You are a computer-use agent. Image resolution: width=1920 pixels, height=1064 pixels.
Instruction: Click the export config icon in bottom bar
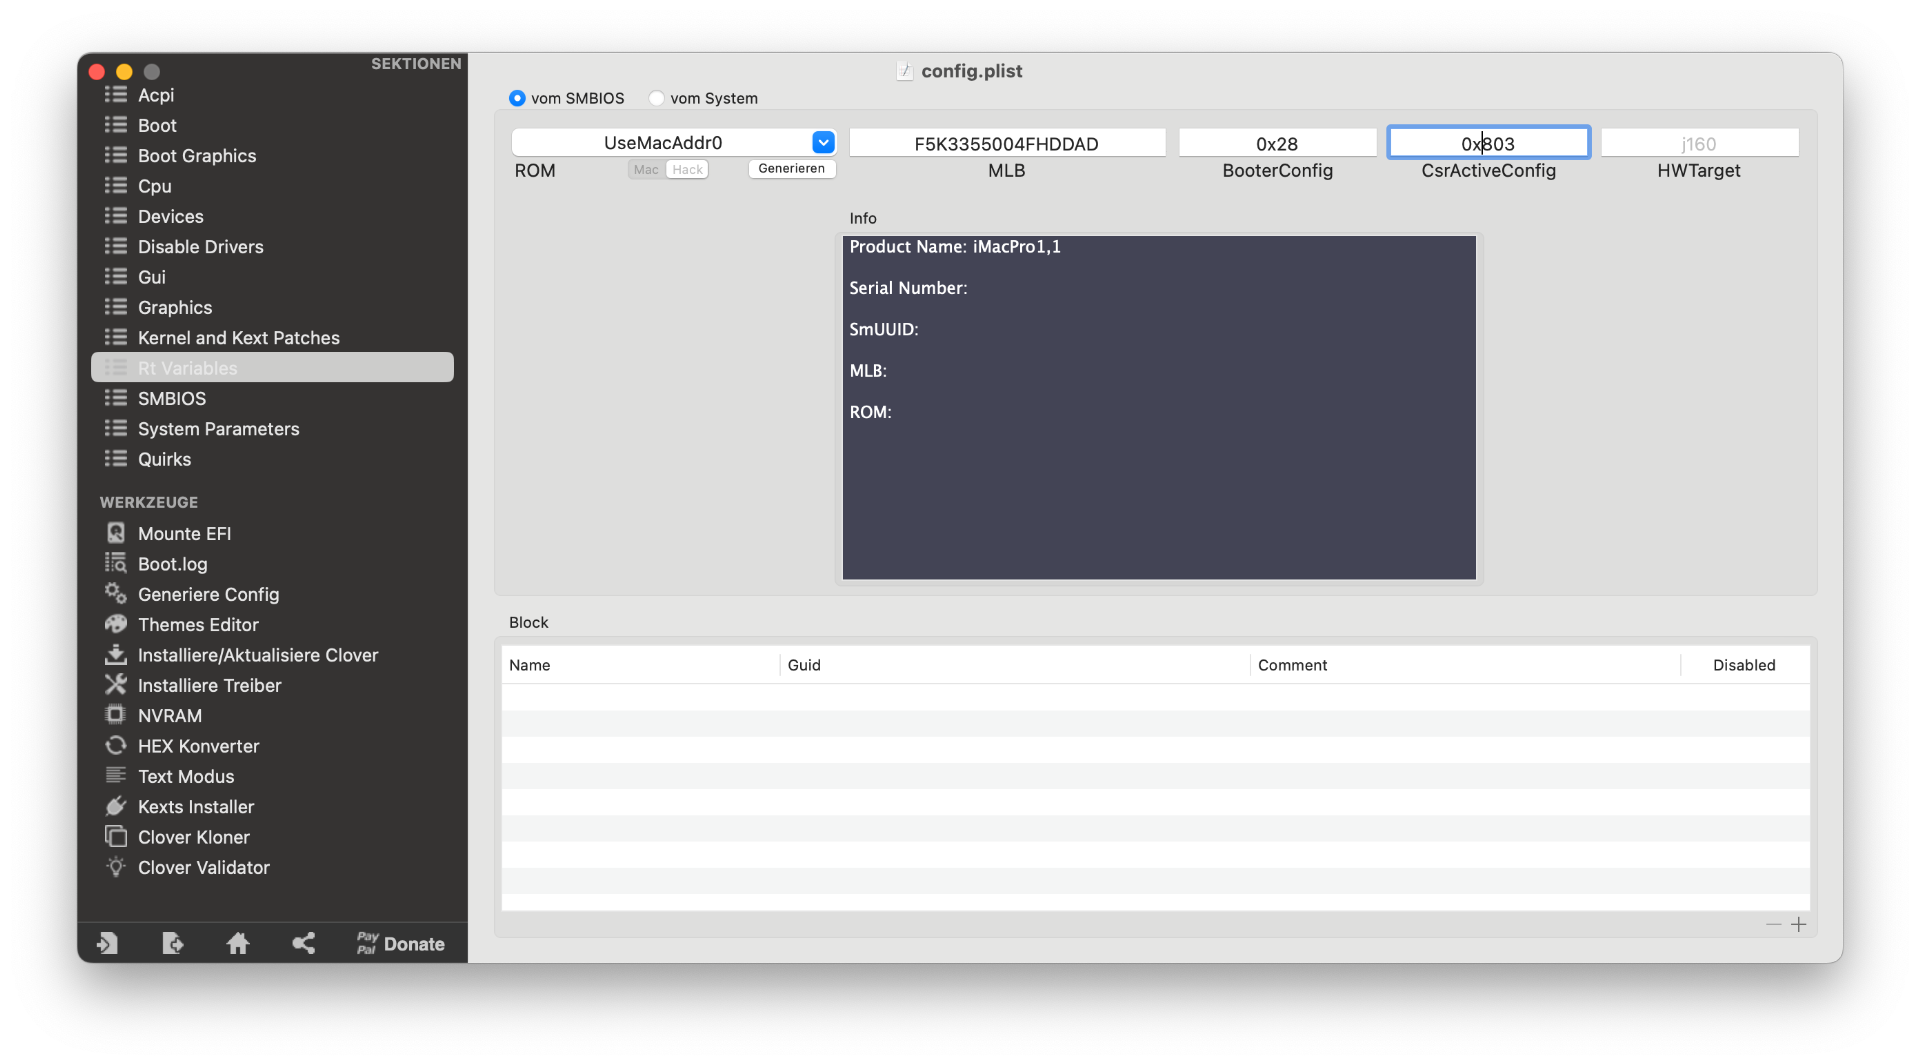[173, 943]
